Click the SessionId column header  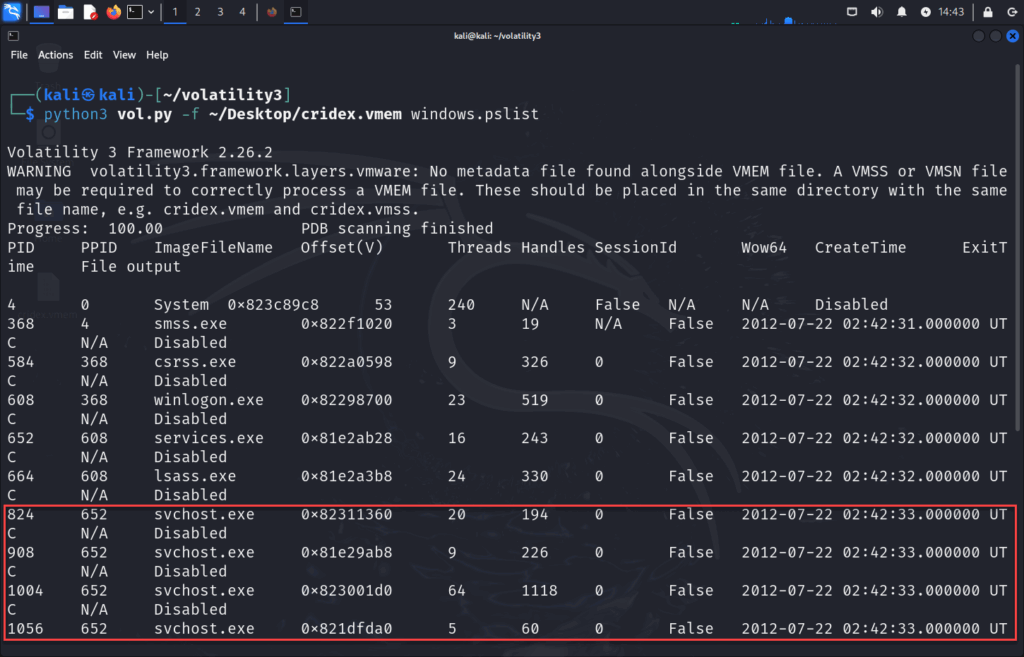pyautogui.click(x=635, y=248)
